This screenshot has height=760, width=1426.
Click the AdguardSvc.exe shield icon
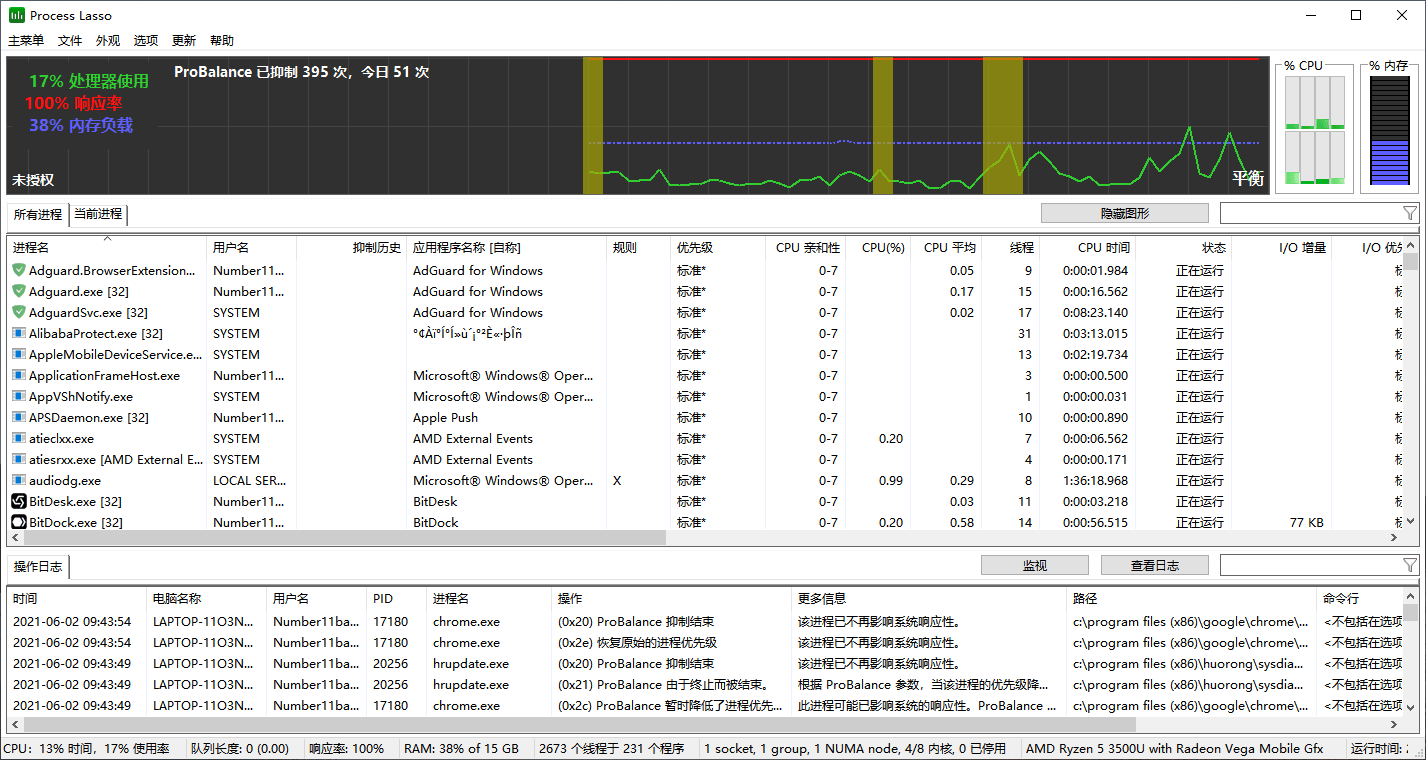click(19, 312)
